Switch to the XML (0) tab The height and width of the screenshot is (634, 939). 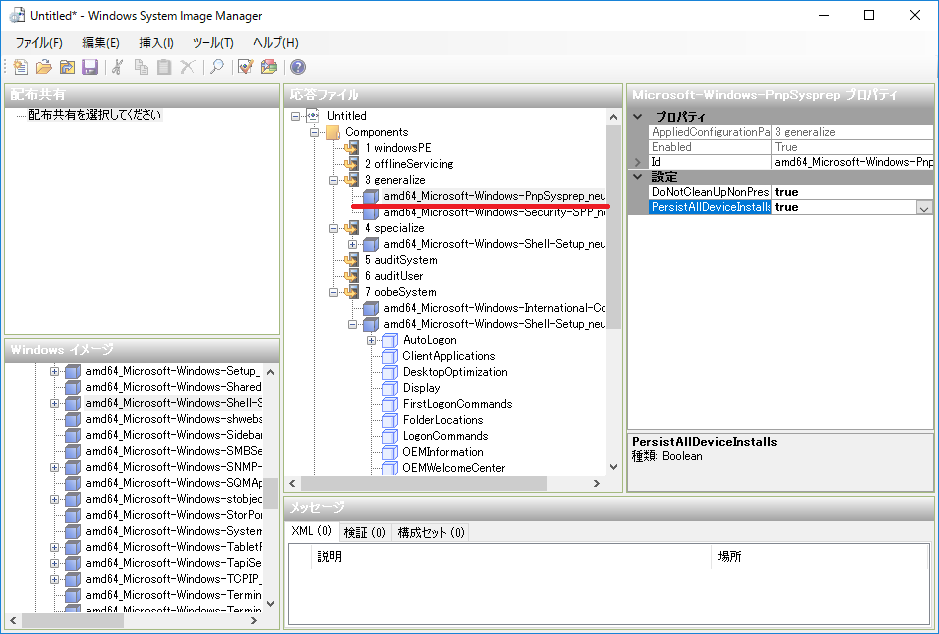pyautogui.click(x=311, y=531)
